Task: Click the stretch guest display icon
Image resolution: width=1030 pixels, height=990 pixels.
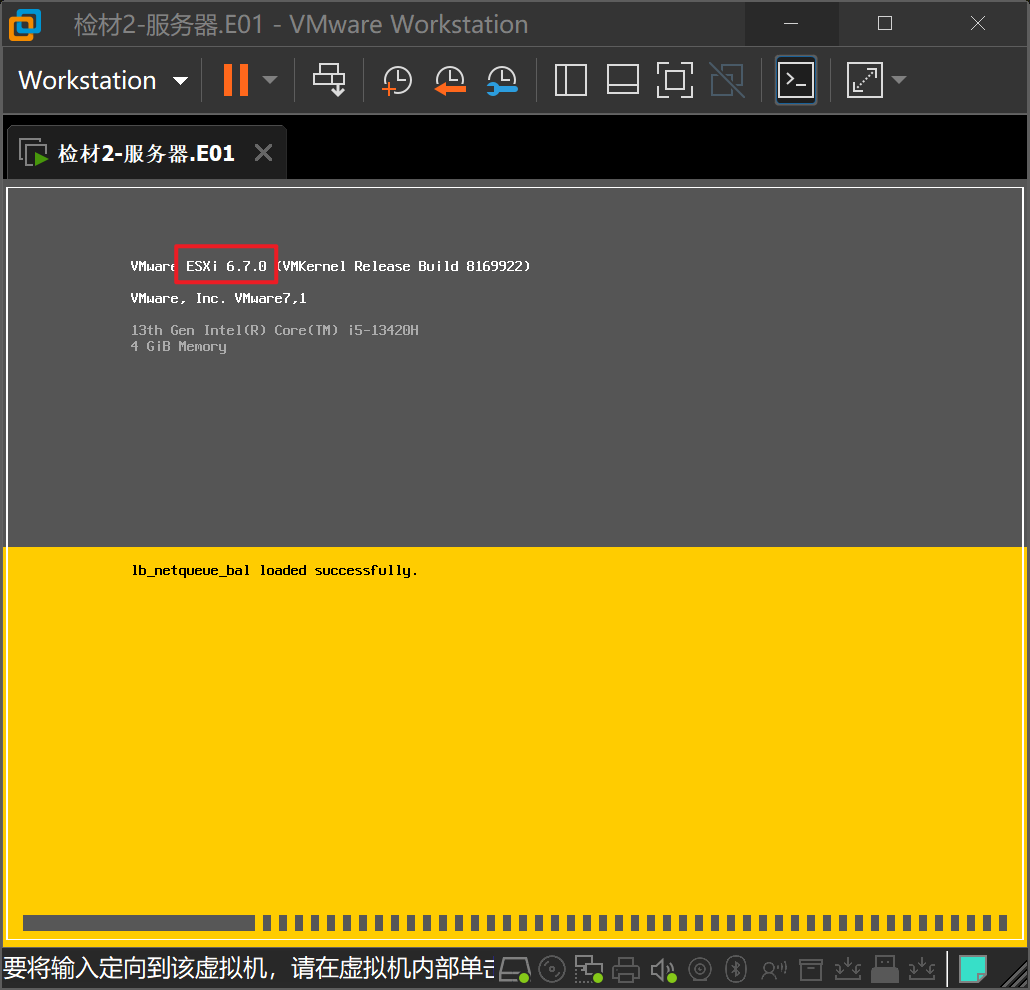Action: pos(864,80)
